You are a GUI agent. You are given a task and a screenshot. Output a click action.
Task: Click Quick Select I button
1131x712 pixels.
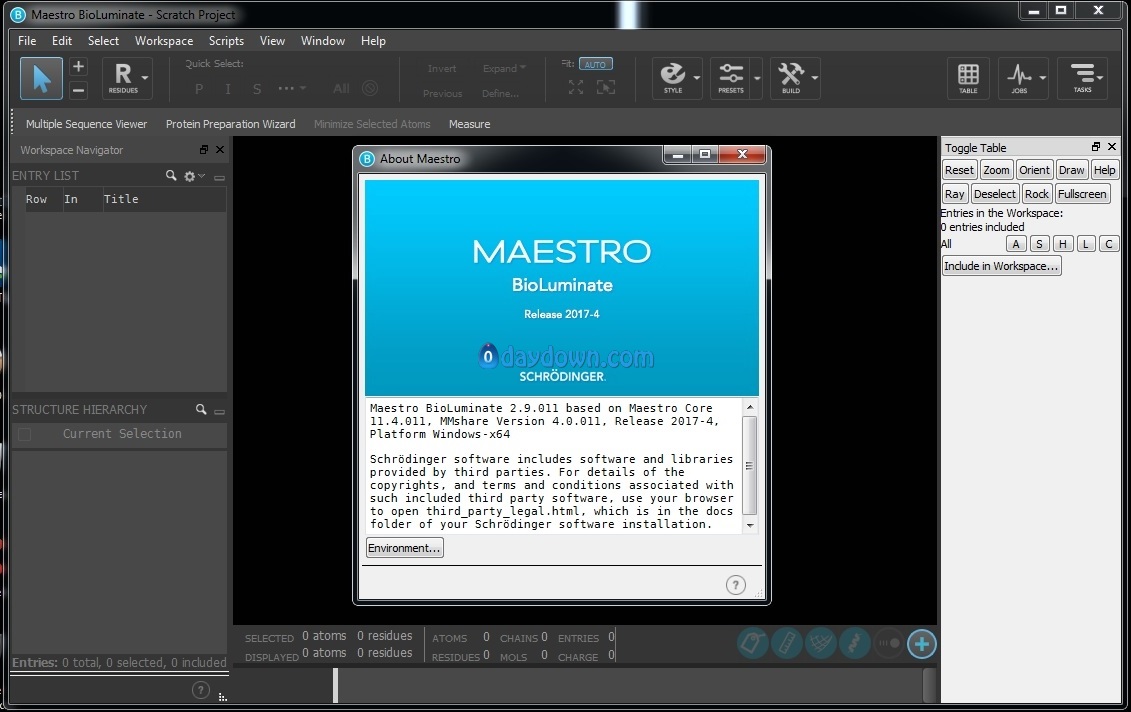(228, 89)
